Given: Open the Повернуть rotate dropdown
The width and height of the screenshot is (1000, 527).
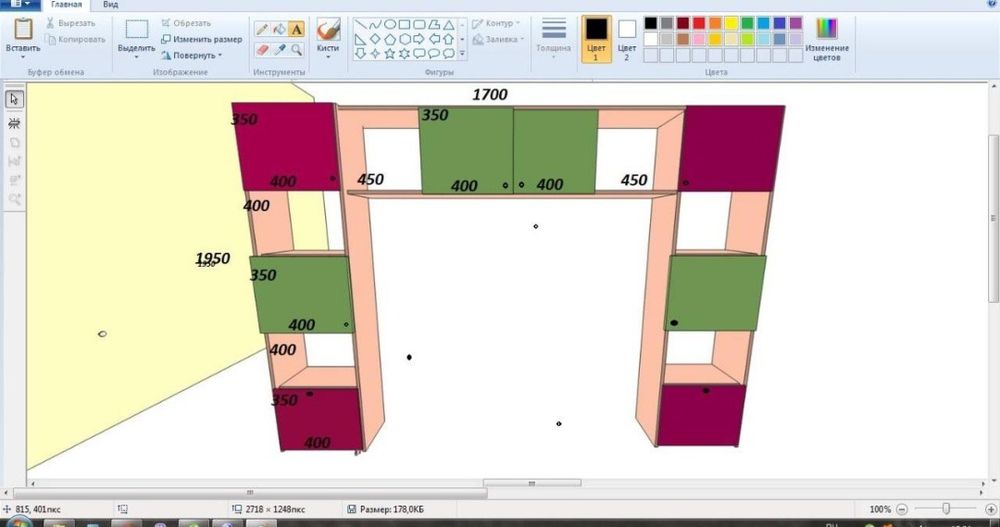Looking at the screenshot, I should click(192, 56).
